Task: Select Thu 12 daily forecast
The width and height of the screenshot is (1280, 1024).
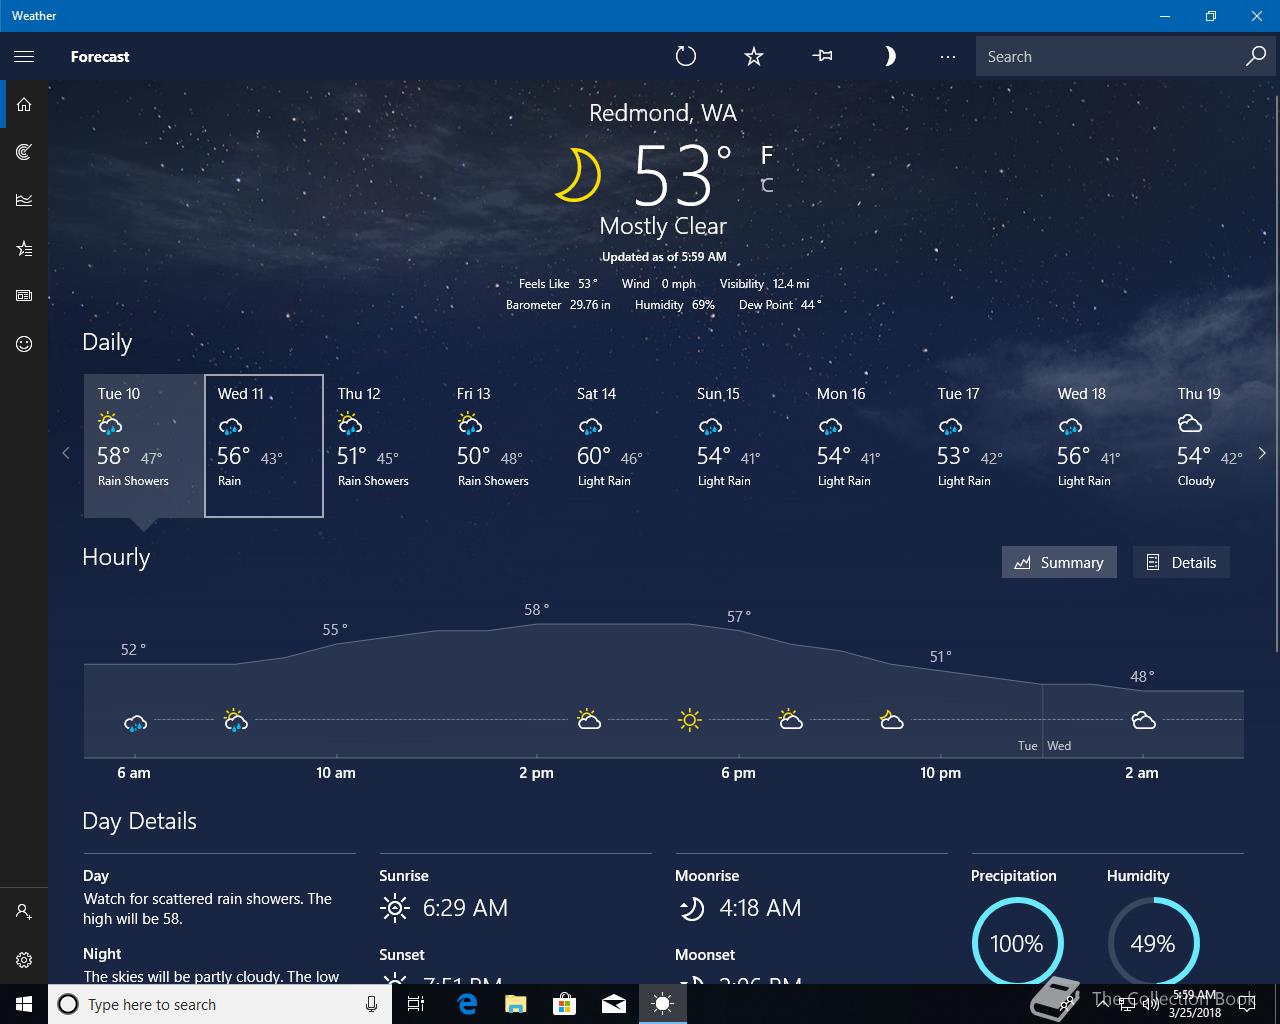Action: tap(384, 446)
